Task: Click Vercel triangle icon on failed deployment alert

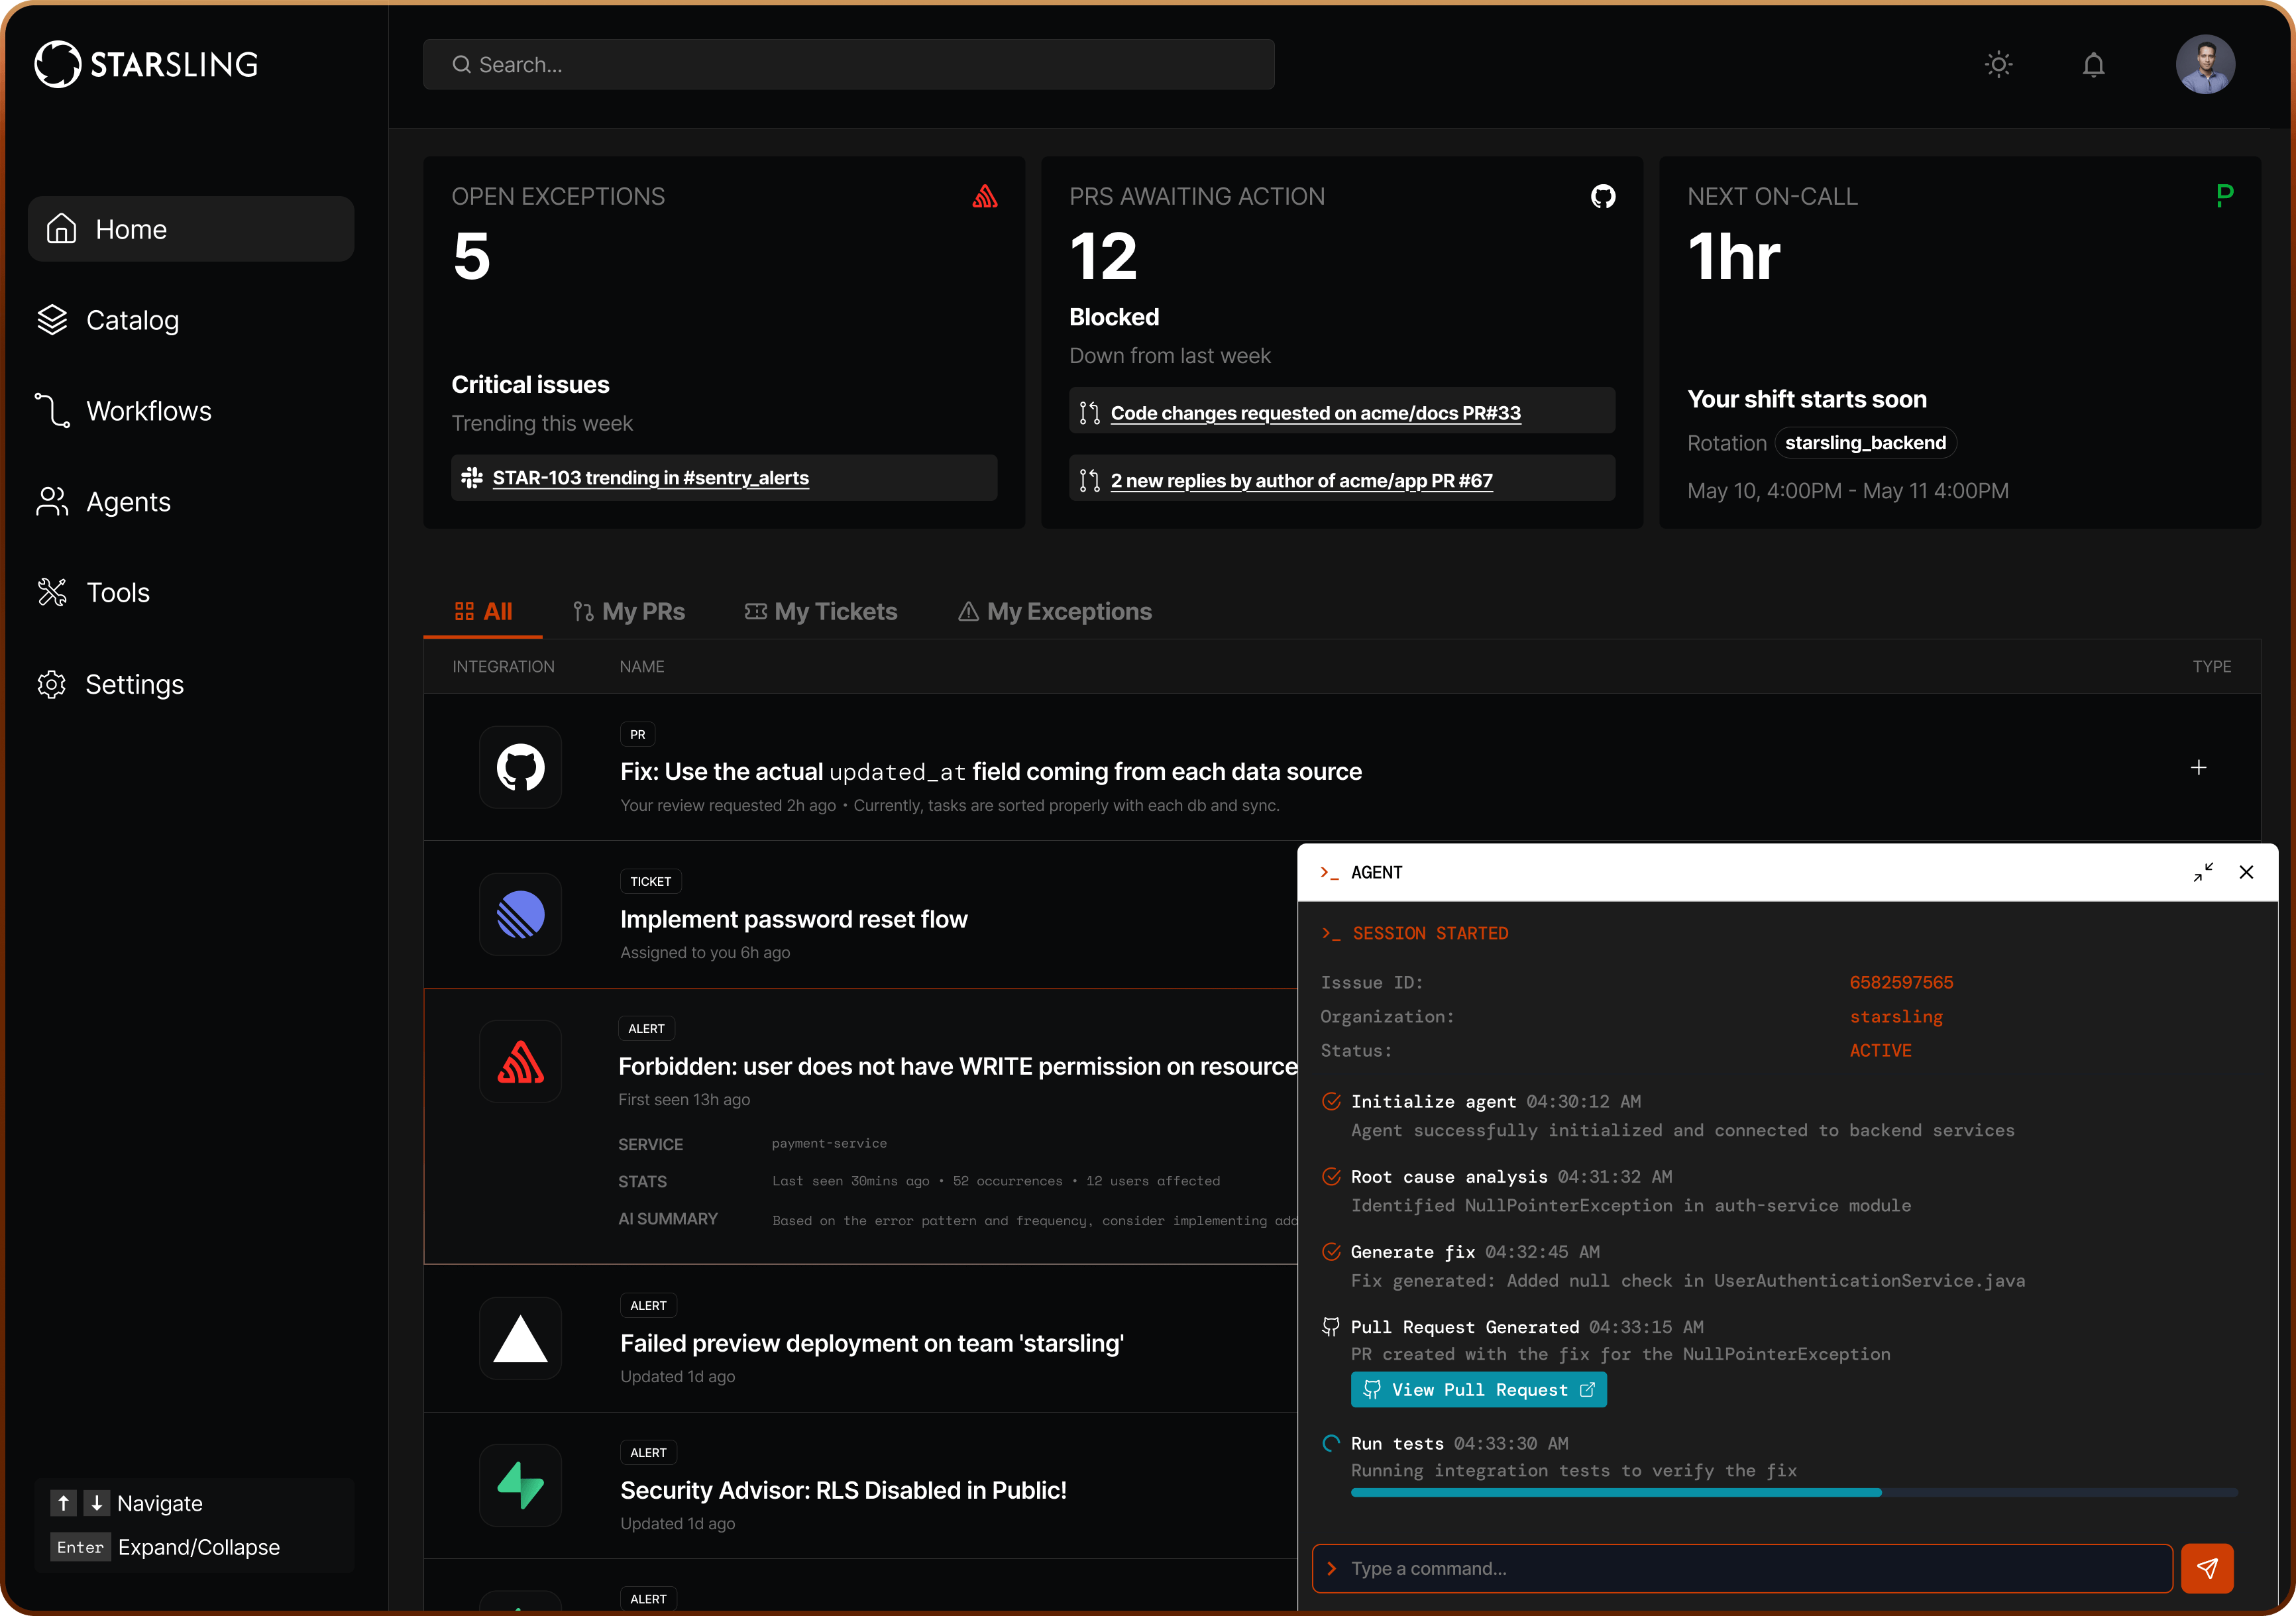Action: tap(520, 1339)
